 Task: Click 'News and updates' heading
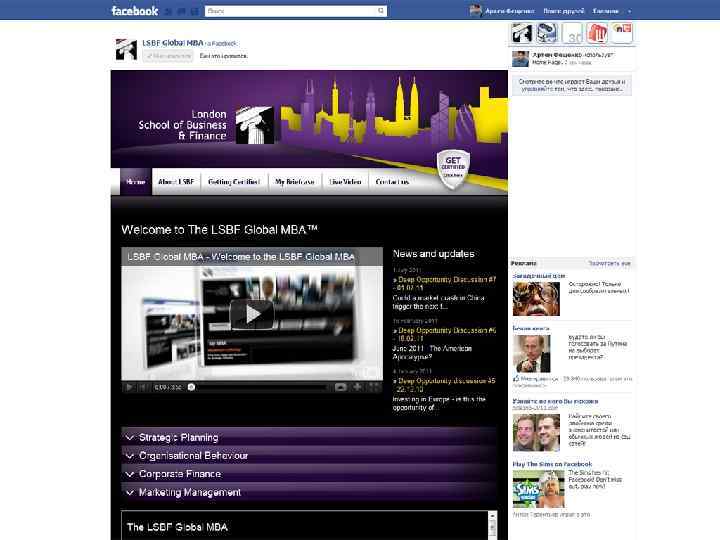click(x=433, y=253)
